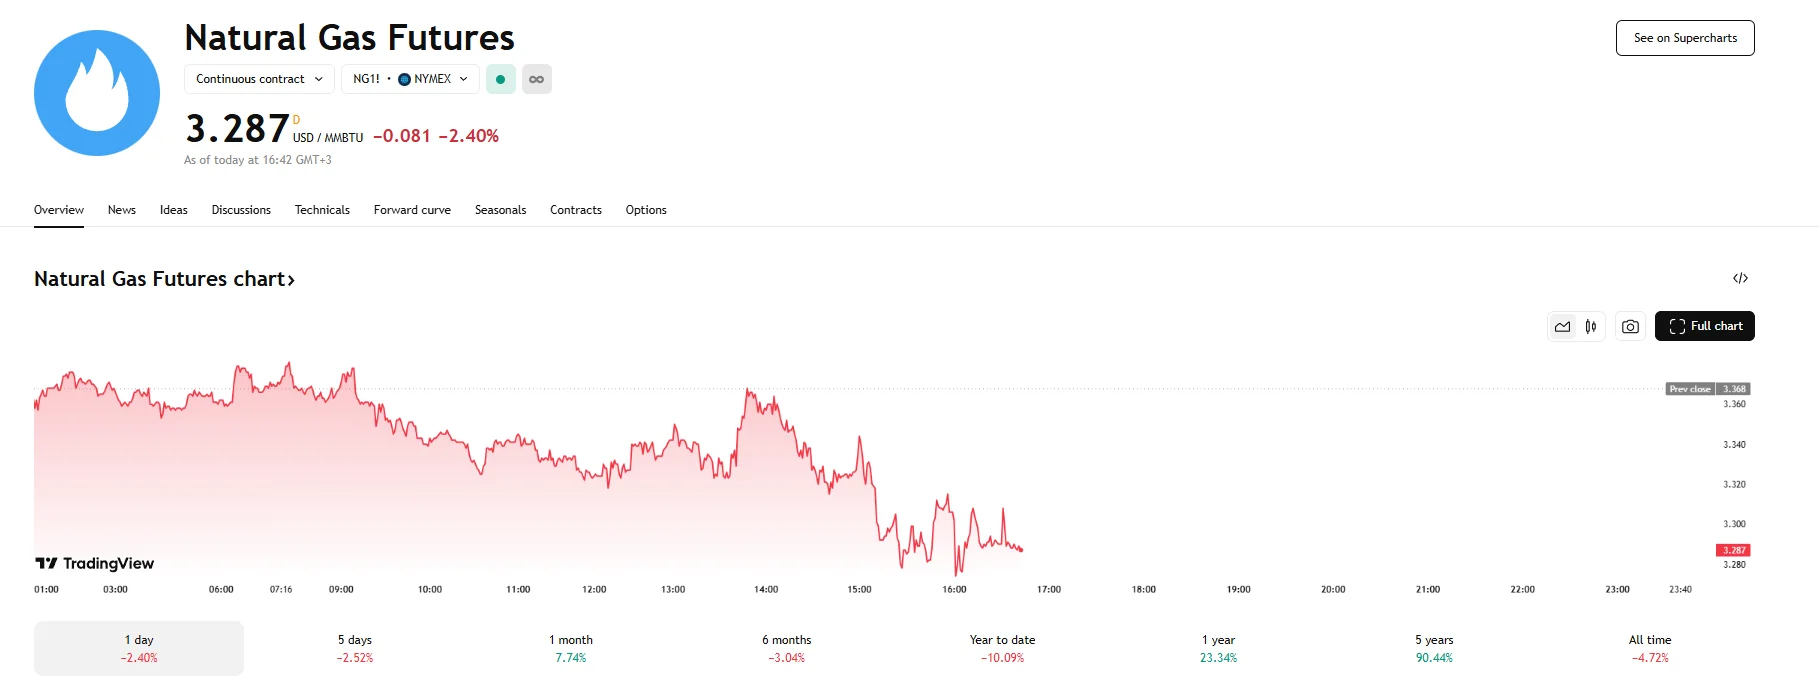Expand the Continuous contract dropdown
Image resolution: width=1819 pixels, height=683 pixels.
pos(259,79)
